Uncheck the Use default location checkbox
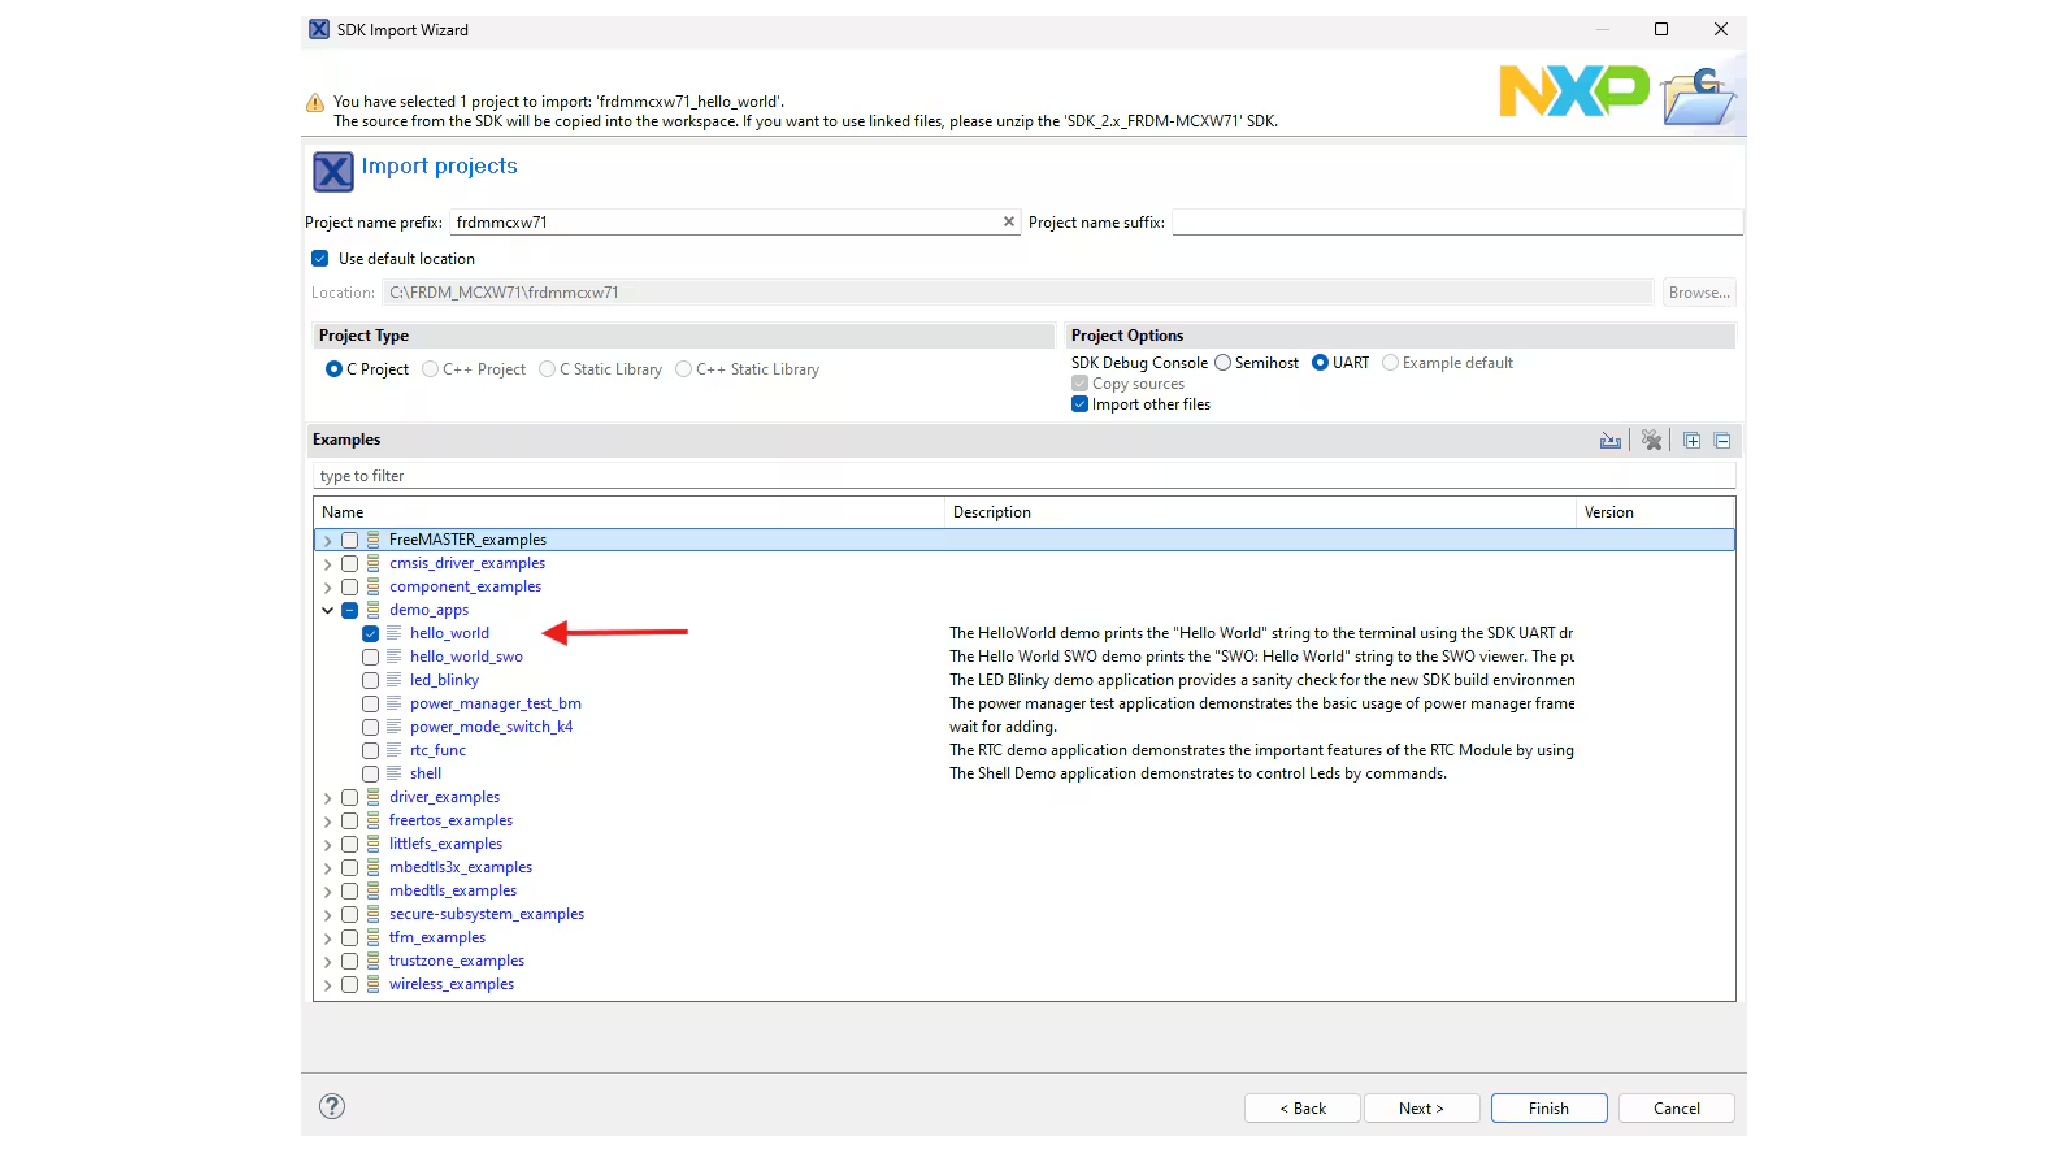Screen dimensions: 2048x1152 pyautogui.click(x=320, y=258)
